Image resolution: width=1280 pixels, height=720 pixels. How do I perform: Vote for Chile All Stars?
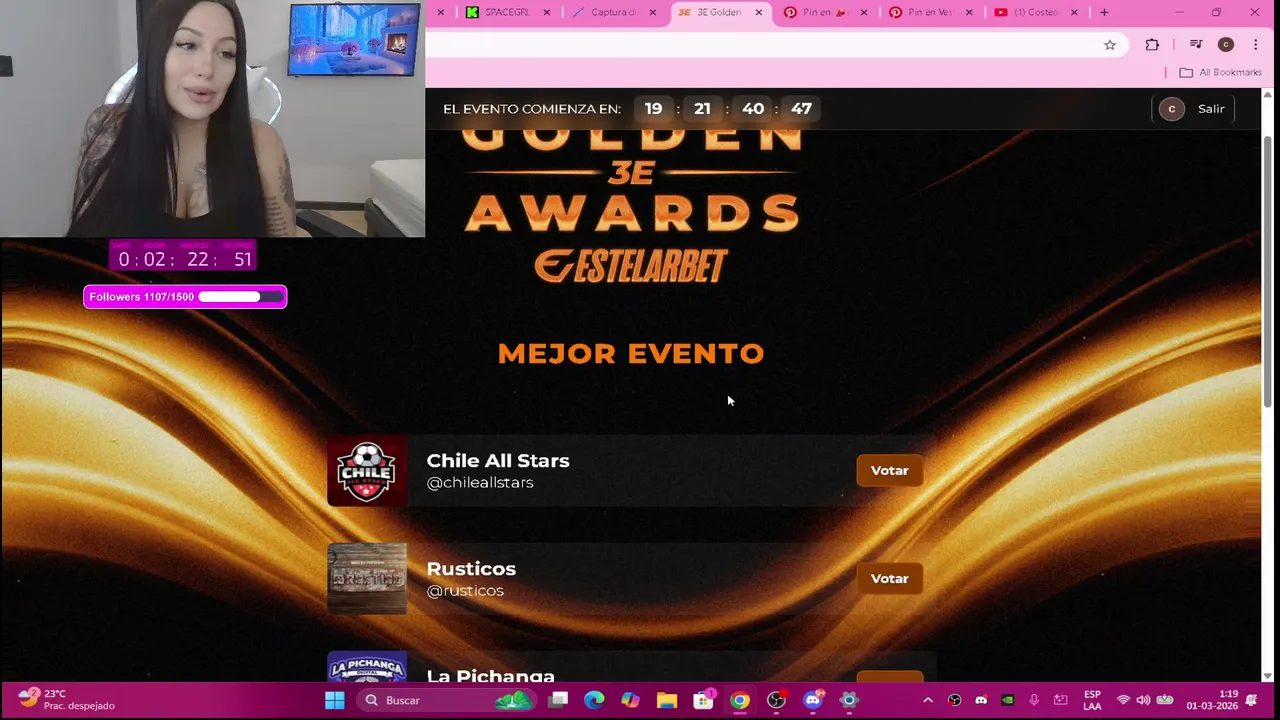coord(889,470)
